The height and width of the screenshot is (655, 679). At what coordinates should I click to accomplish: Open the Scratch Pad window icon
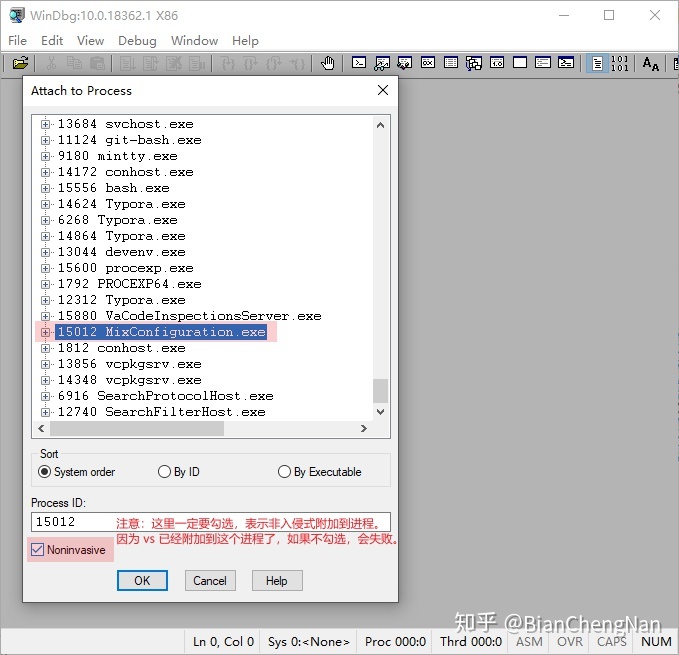pyautogui.click(x=520, y=63)
